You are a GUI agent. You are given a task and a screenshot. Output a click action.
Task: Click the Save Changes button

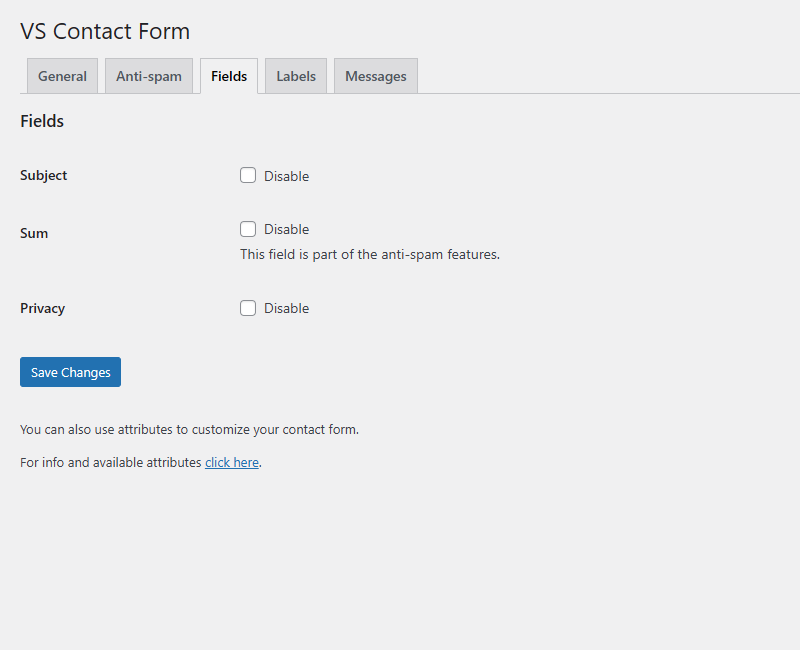coord(70,371)
